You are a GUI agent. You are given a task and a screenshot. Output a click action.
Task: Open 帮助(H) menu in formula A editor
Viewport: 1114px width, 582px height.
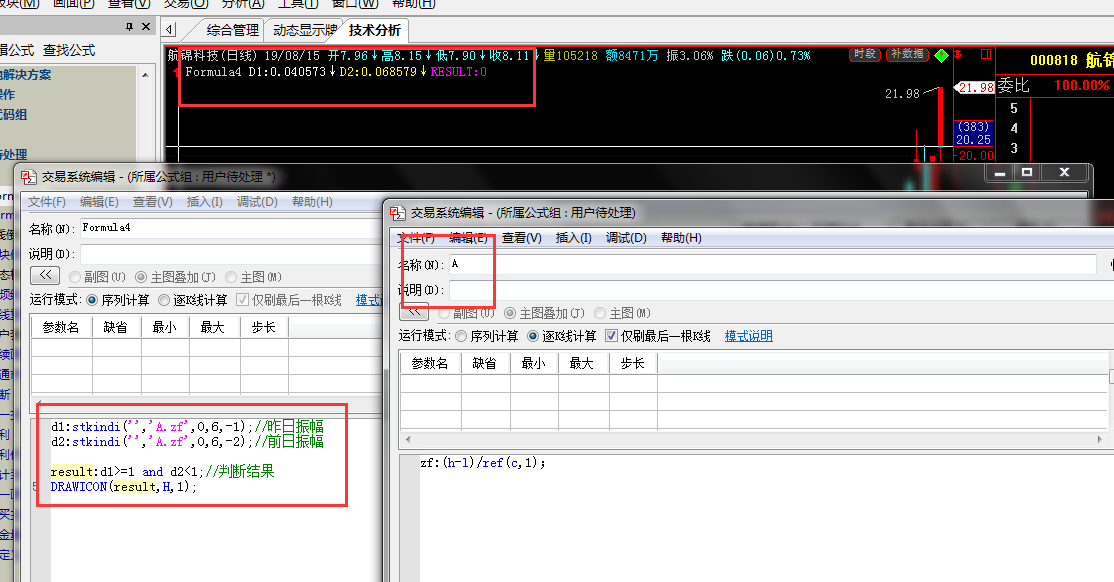pyautogui.click(x=681, y=238)
